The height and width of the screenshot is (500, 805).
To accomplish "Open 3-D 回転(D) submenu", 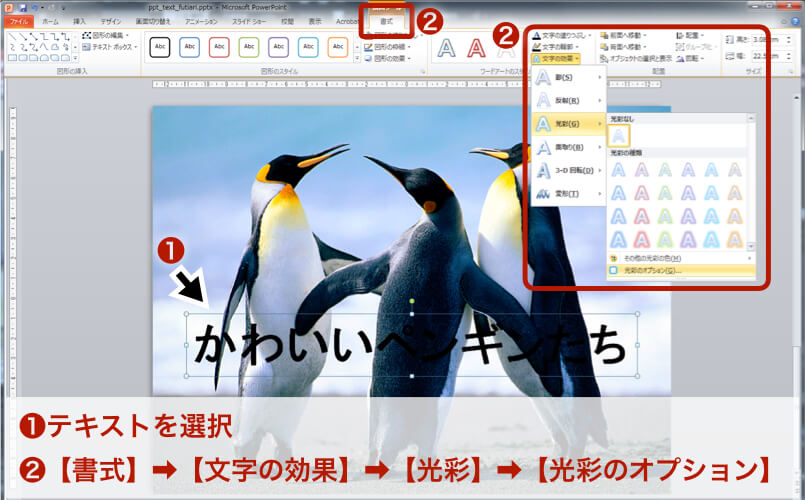I will [569, 170].
